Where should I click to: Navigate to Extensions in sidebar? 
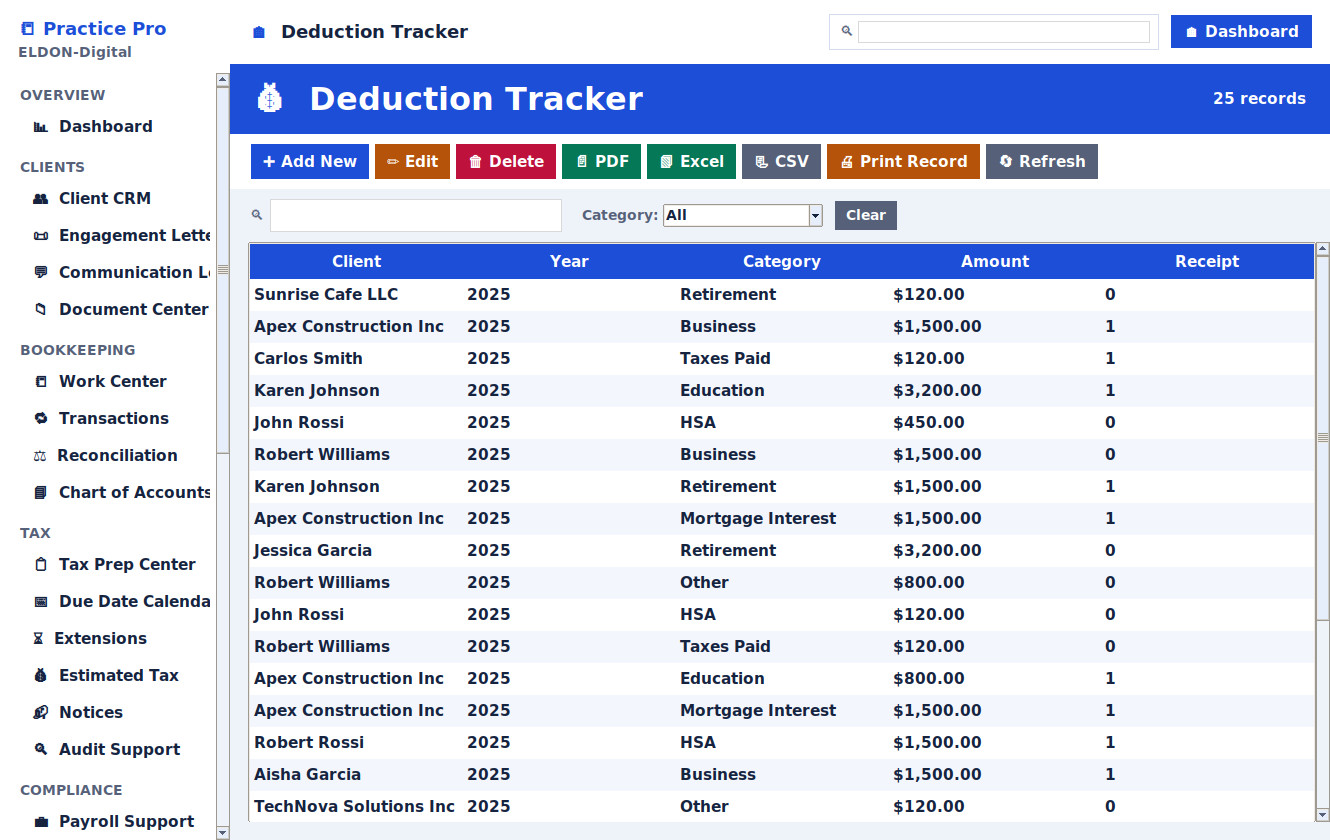(x=100, y=639)
